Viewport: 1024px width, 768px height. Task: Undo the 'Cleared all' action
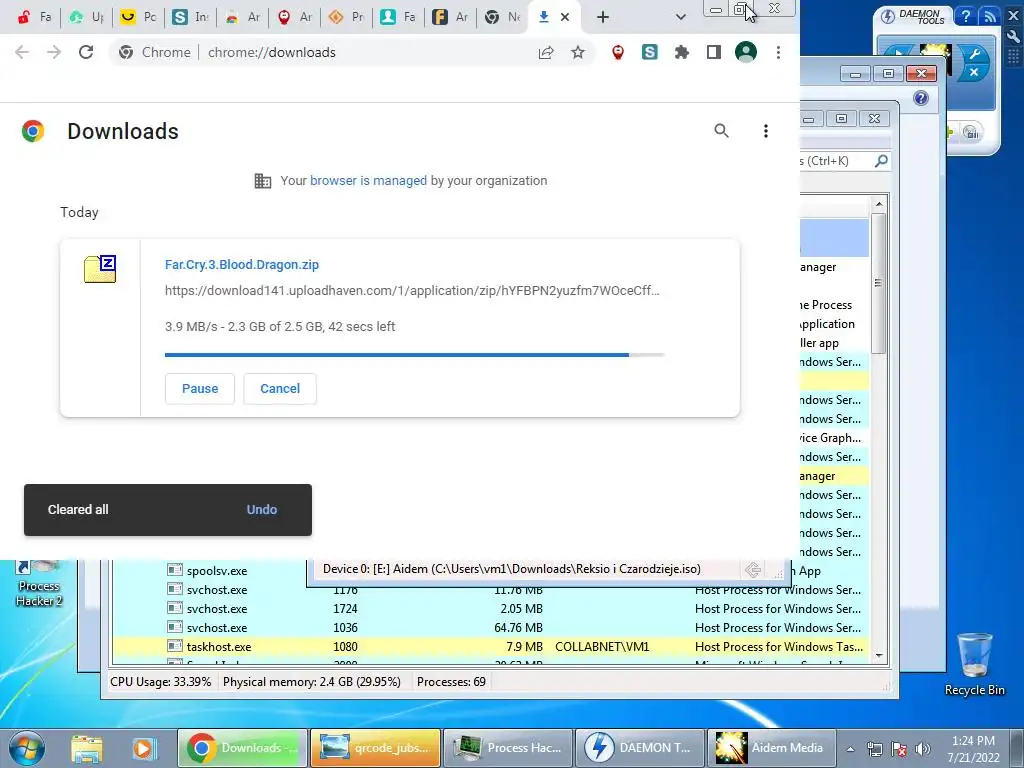coord(262,509)
